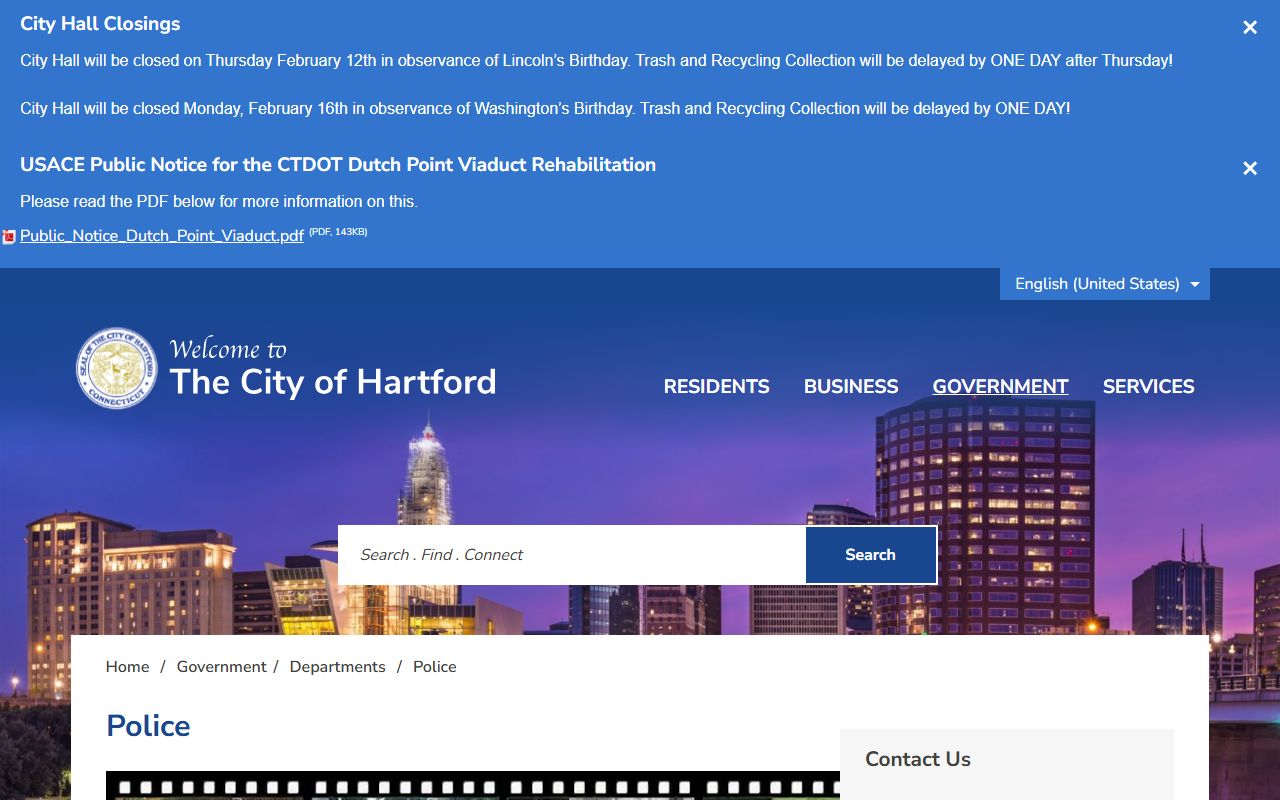The image size is (1280, 800).
Task: Click the caret arrow beside the language name
Action: click(1194, 285)
